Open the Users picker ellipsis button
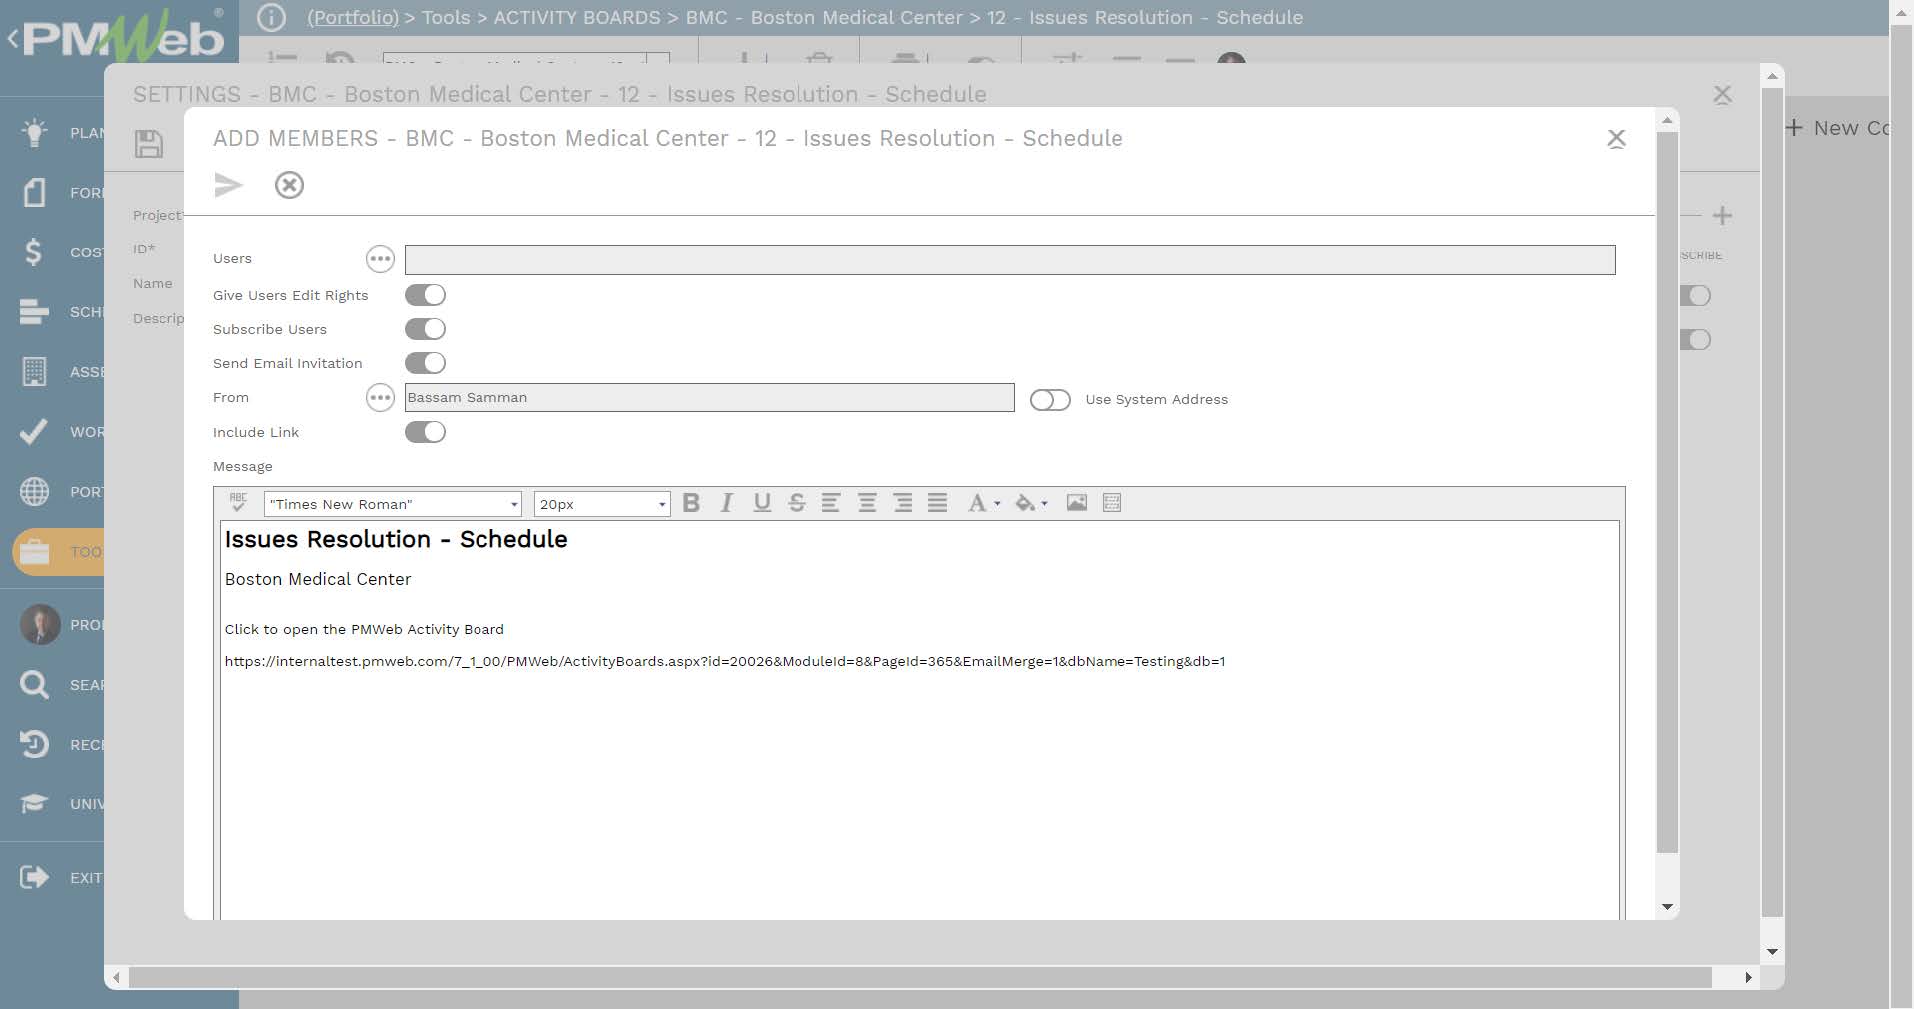The width and height of the screenshot is (1914, 1009). click(x=380, y=259)
